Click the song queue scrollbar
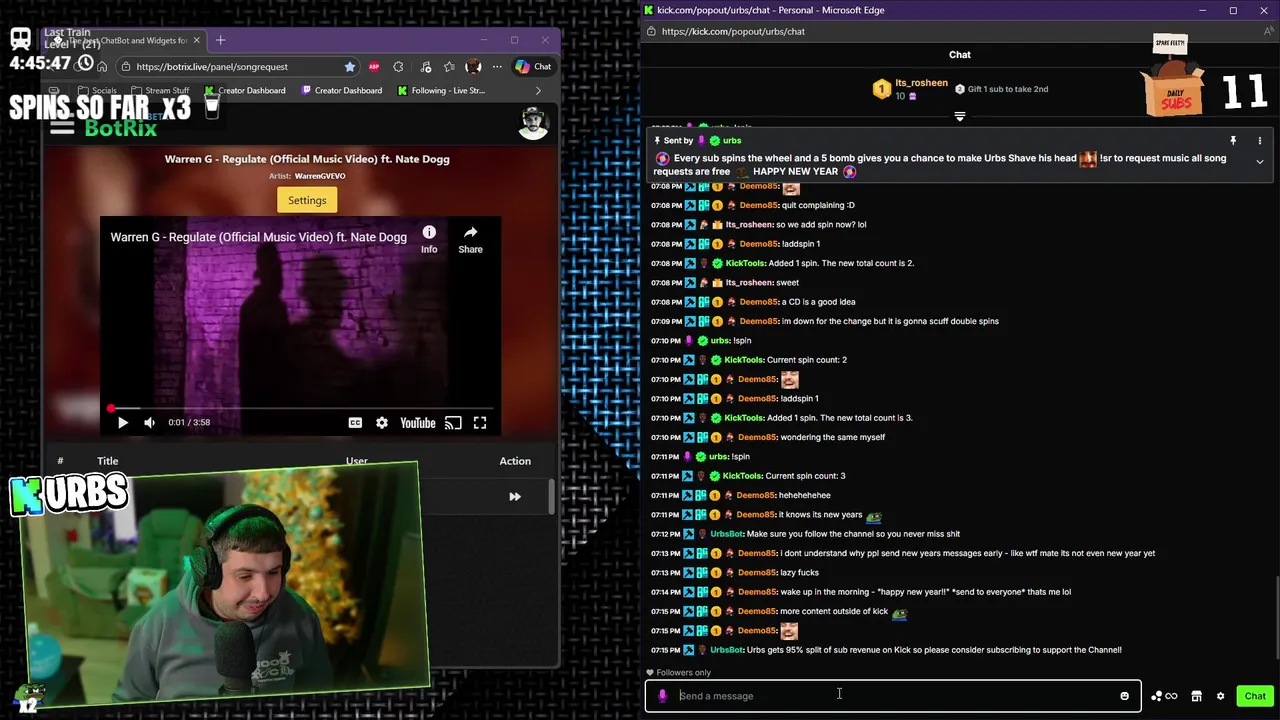Image resolution: width=1280 pixels, height=720 pixels. pos(550,497)
